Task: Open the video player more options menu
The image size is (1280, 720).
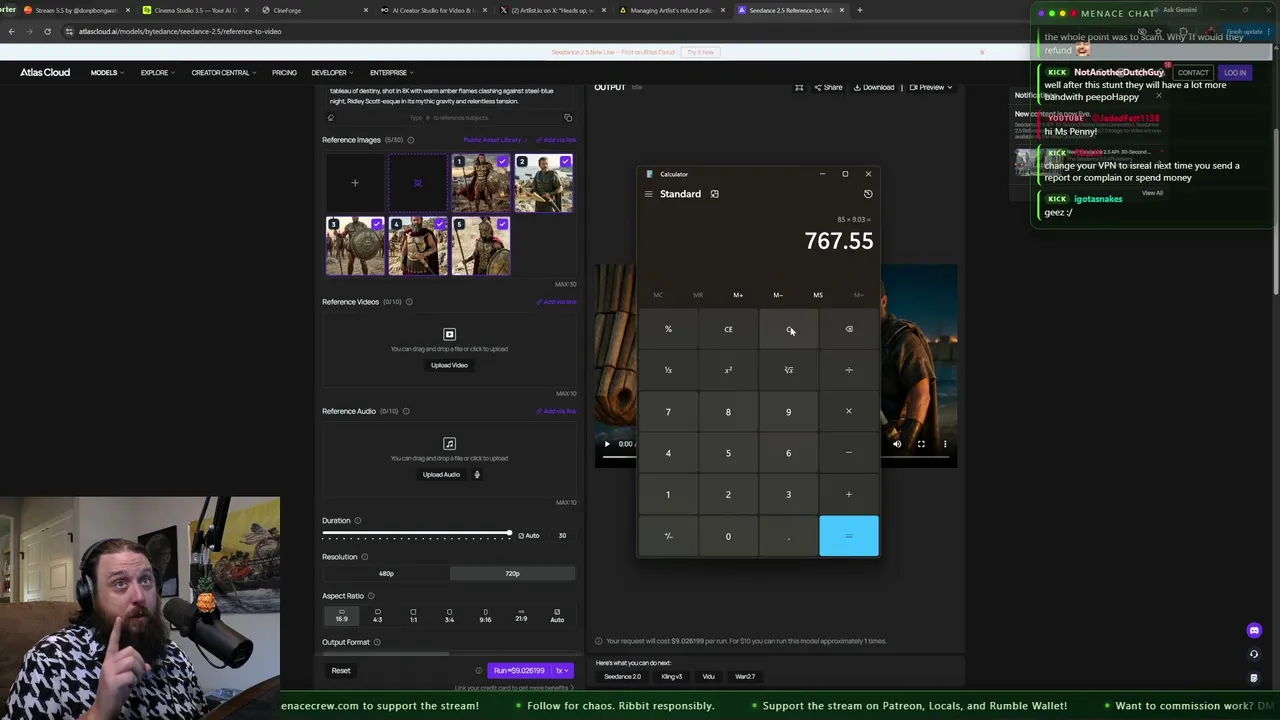Action: pos(945,444)
